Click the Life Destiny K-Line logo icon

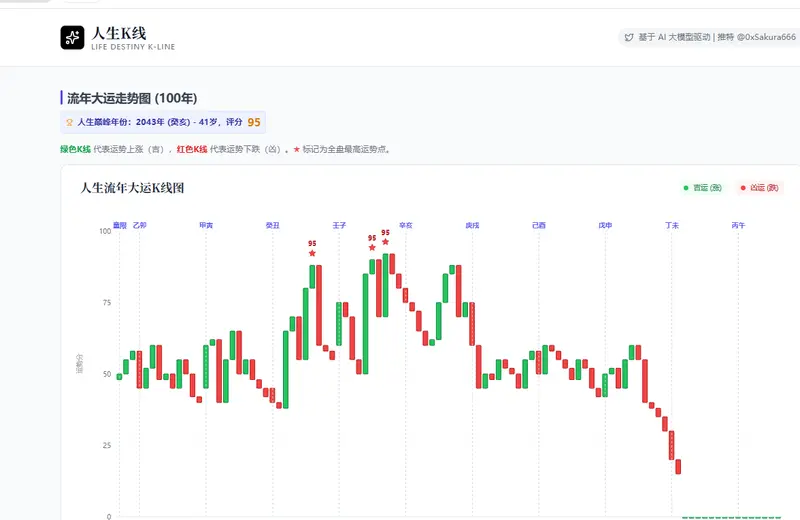coord(72,38)
